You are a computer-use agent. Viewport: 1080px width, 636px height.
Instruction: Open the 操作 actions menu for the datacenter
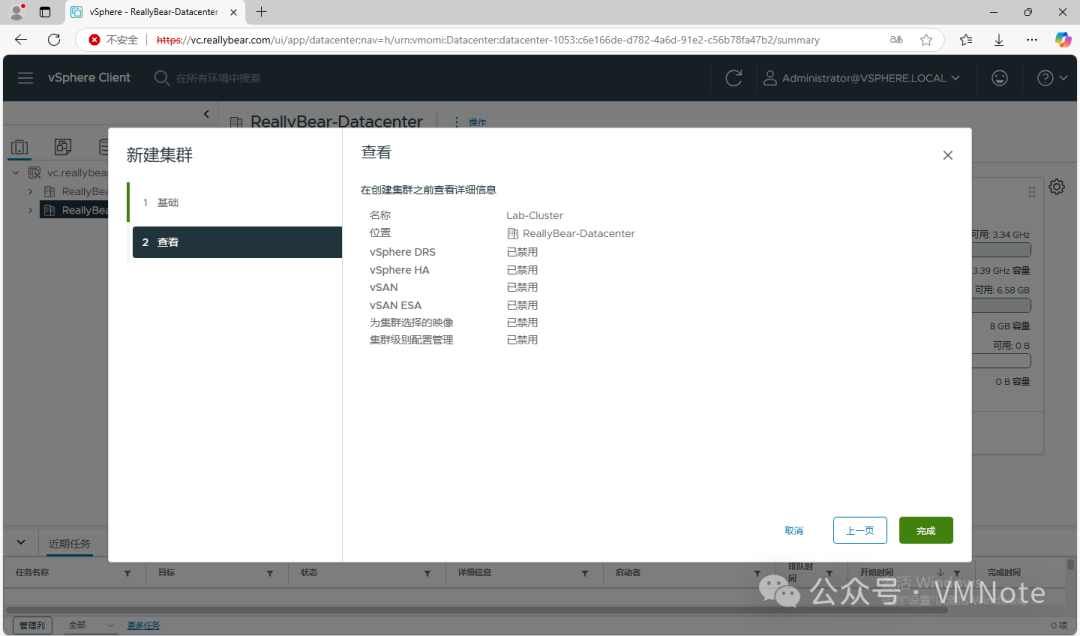[470, 122]
